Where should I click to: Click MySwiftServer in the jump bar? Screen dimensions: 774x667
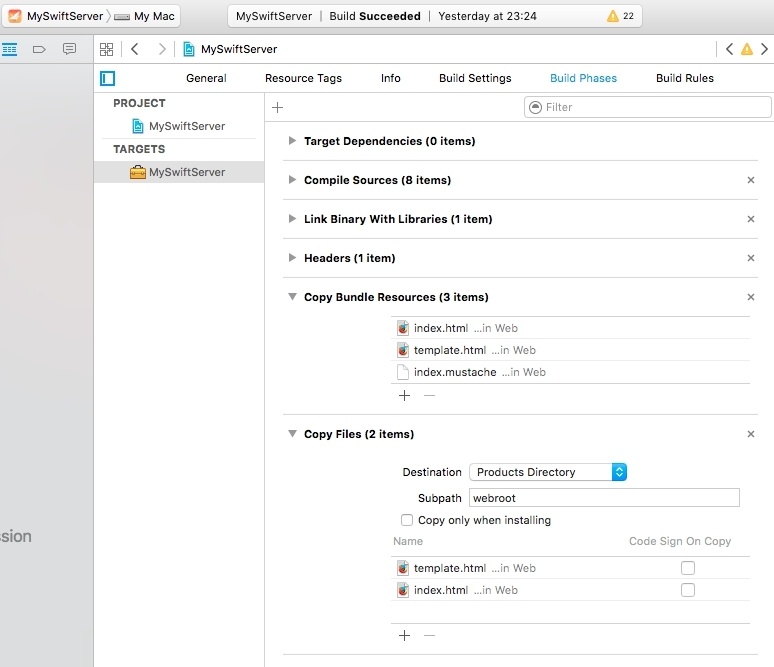(239, 49)
